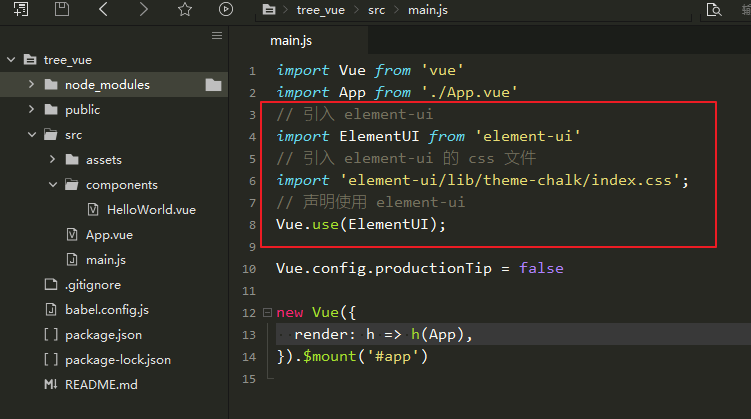The height and width of the screenshot is (419, 751).
Task: Click productionTip on line 10
Action: [433, 269]
